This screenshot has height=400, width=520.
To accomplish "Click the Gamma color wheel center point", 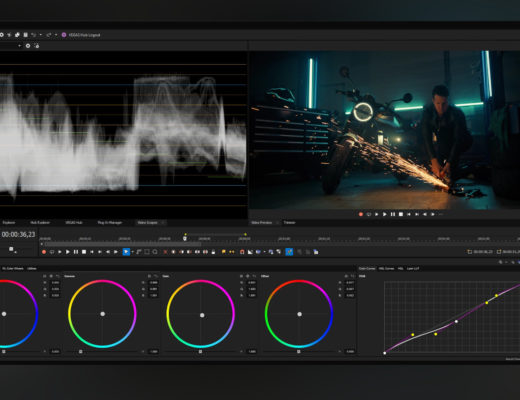I will (103, 314).
